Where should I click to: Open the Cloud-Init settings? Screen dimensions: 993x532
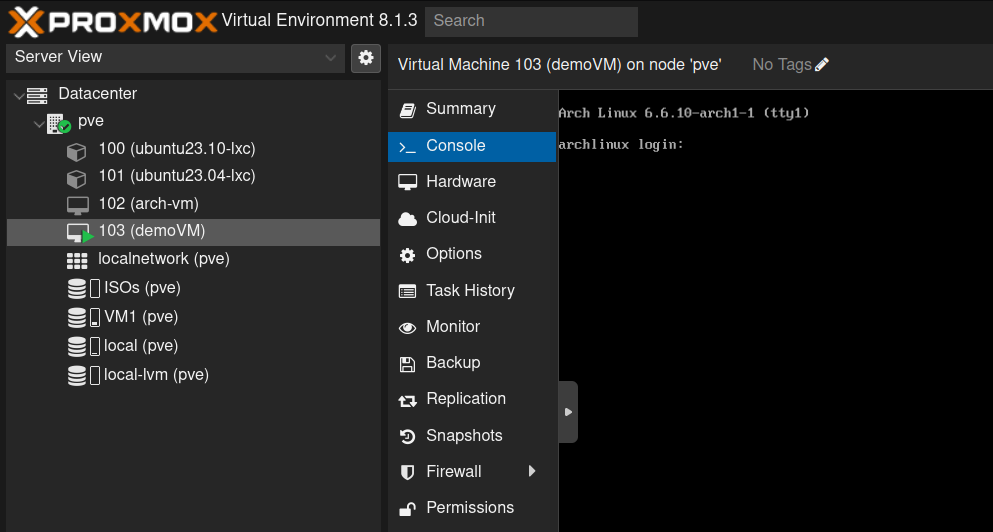460,218
